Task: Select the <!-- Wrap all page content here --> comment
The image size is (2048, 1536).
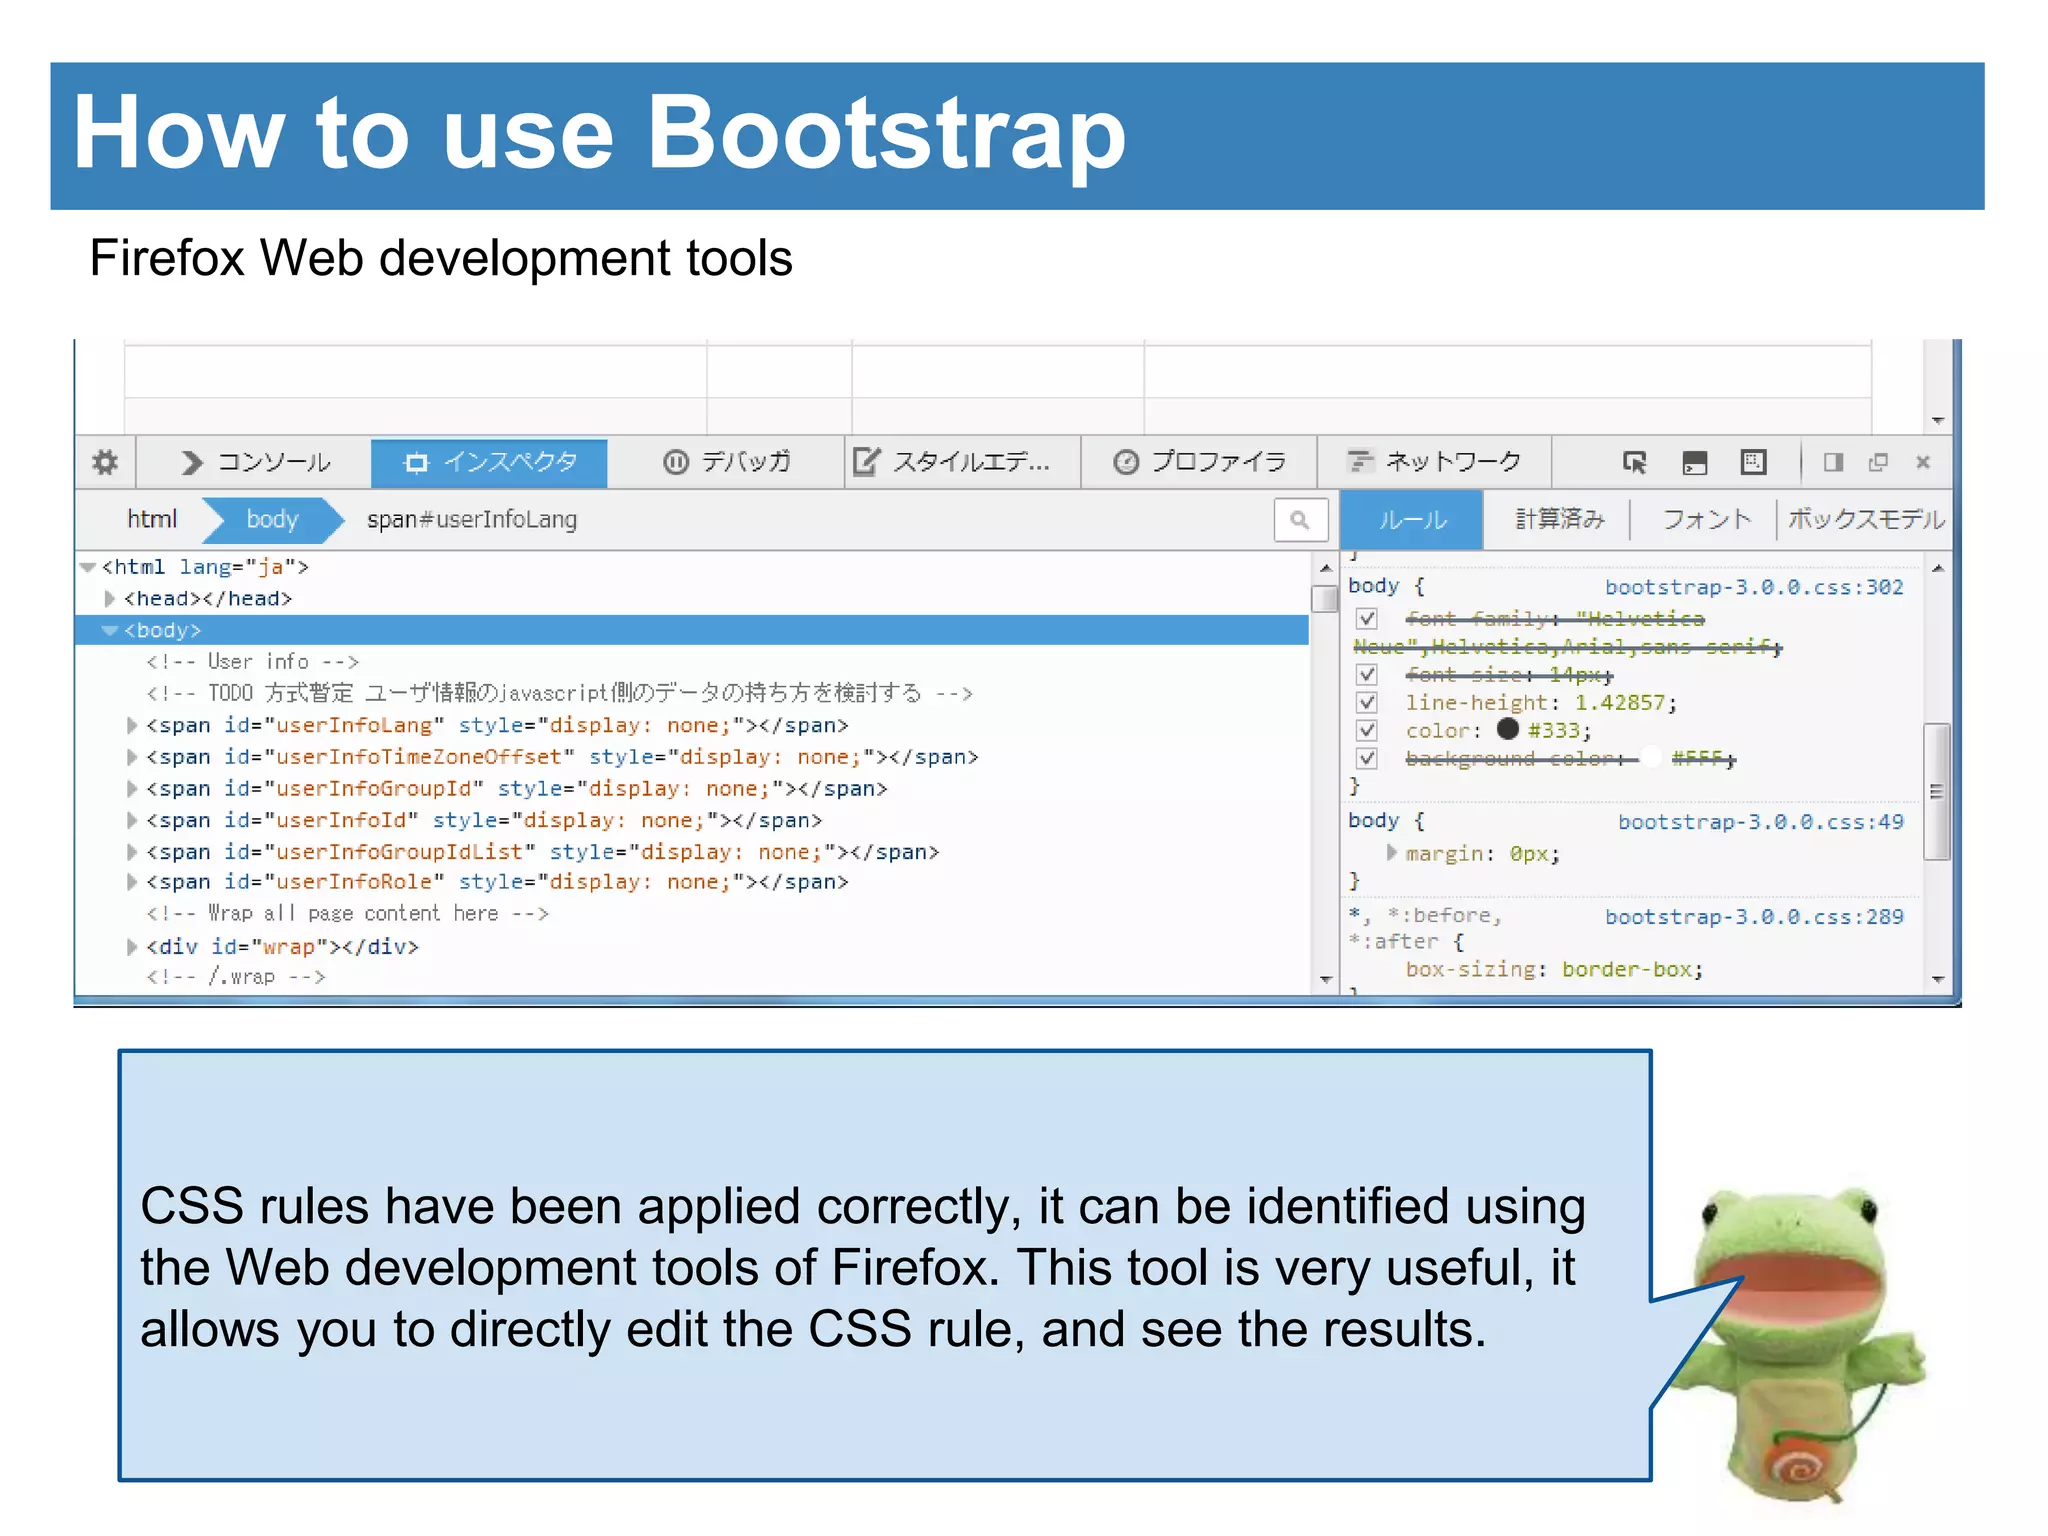Action: pos(347,914)
